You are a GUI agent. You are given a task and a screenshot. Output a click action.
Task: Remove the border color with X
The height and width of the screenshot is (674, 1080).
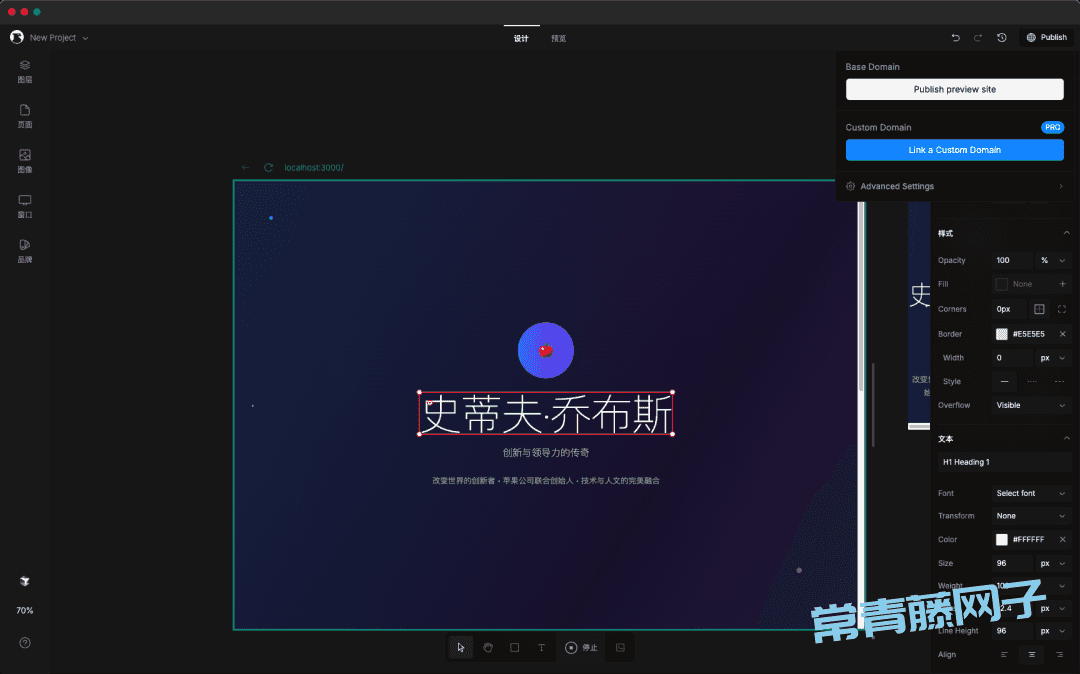[x=1062, y=334]
